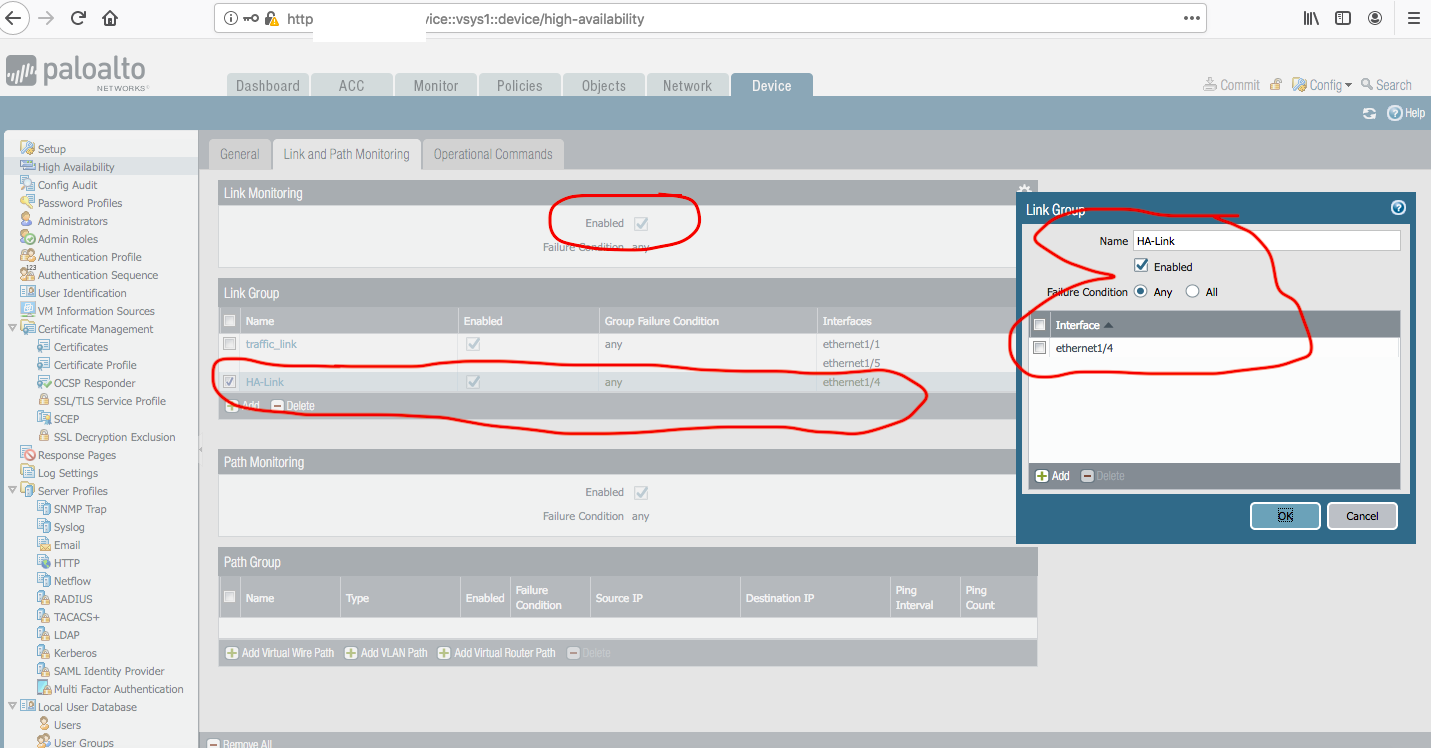Viewport: 1431px width, 748px height.
Task: Check the ethernet1/4 interface checkbox
Action: [x=1040, y=348]
